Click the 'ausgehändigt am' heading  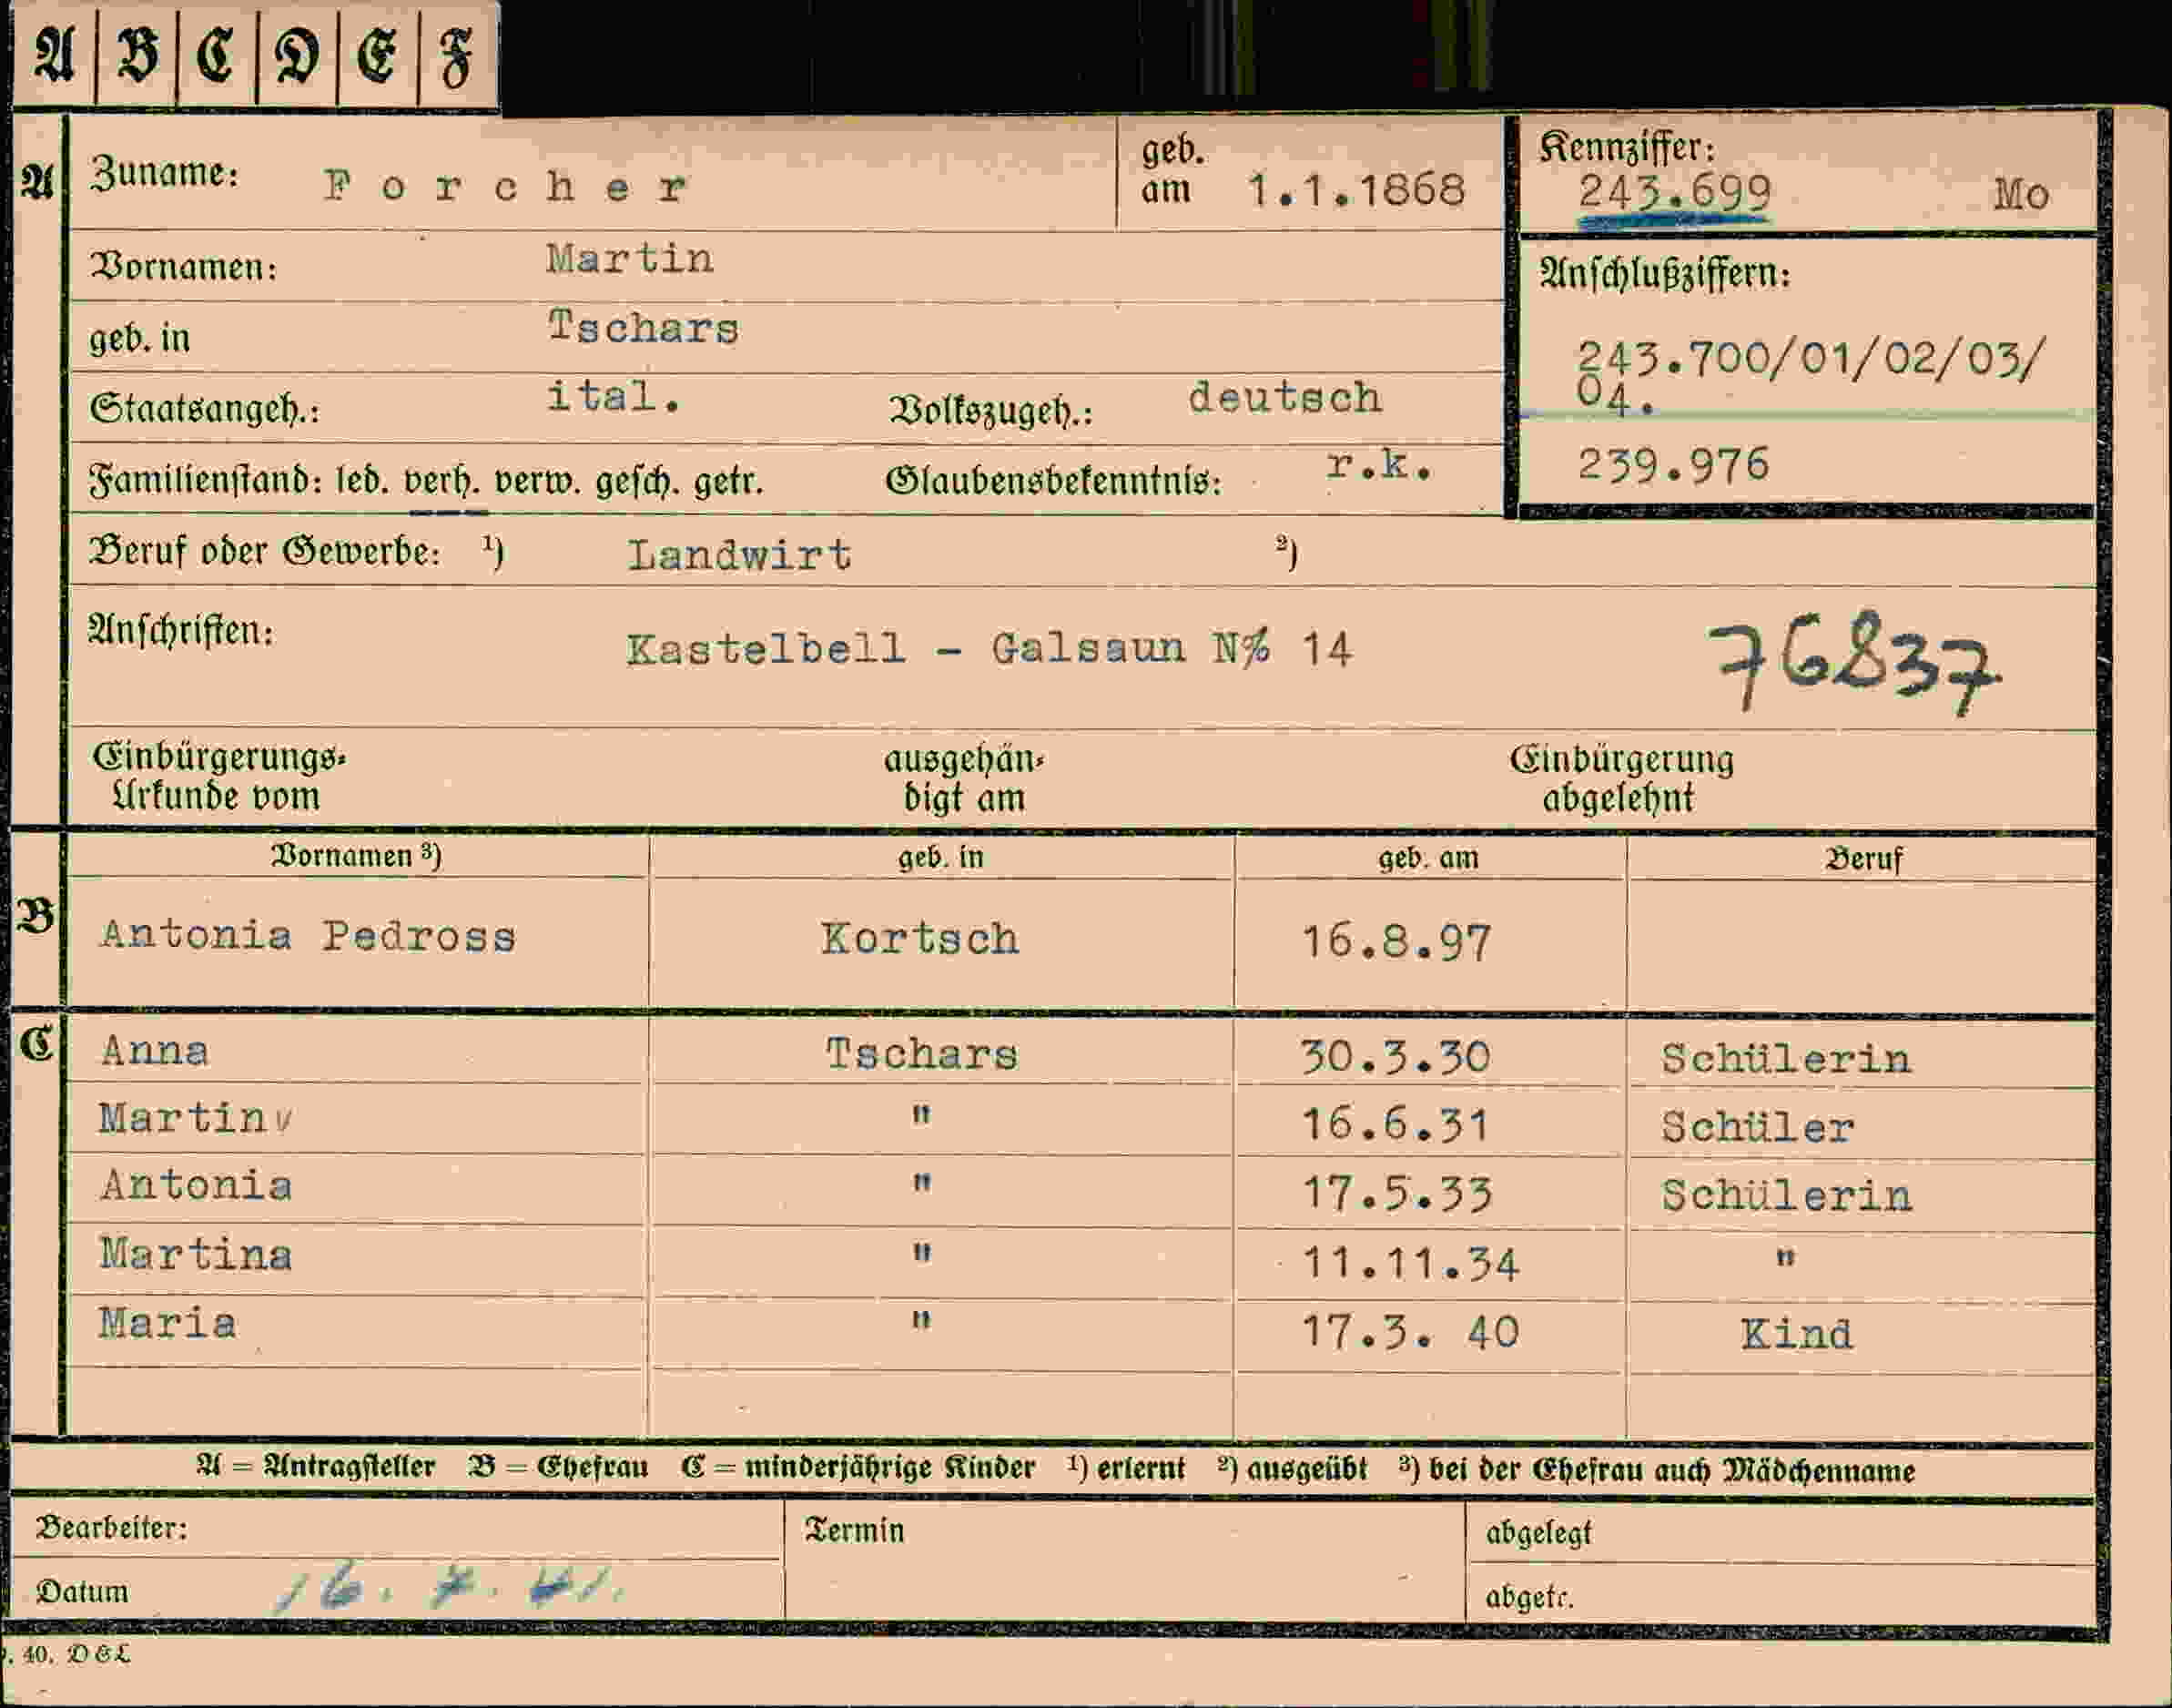coord(963,778)
